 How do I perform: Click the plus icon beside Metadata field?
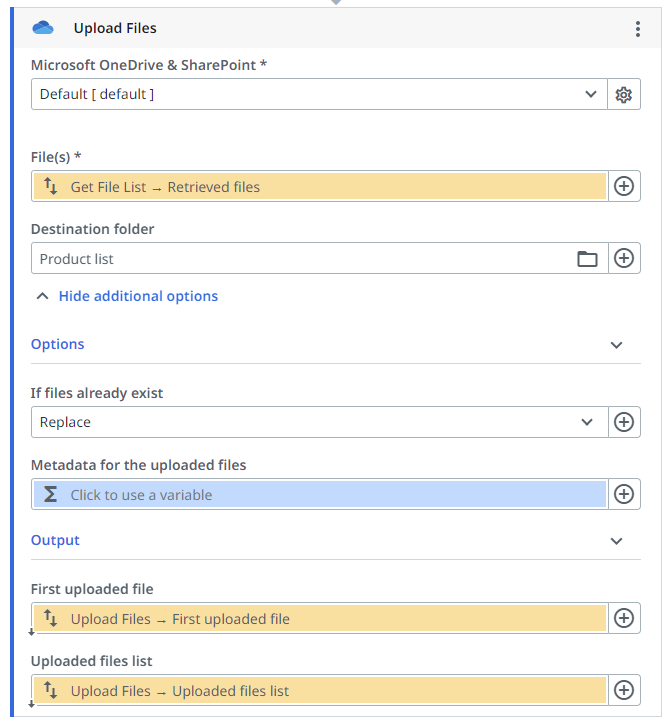[x=624, y=494]
